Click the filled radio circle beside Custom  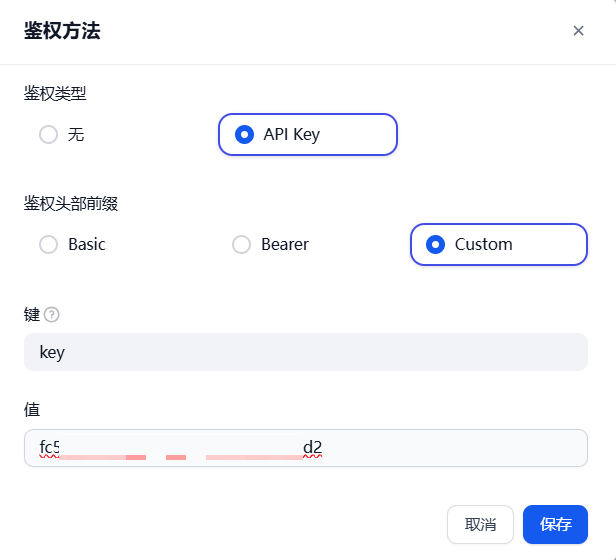pos(435,244)
